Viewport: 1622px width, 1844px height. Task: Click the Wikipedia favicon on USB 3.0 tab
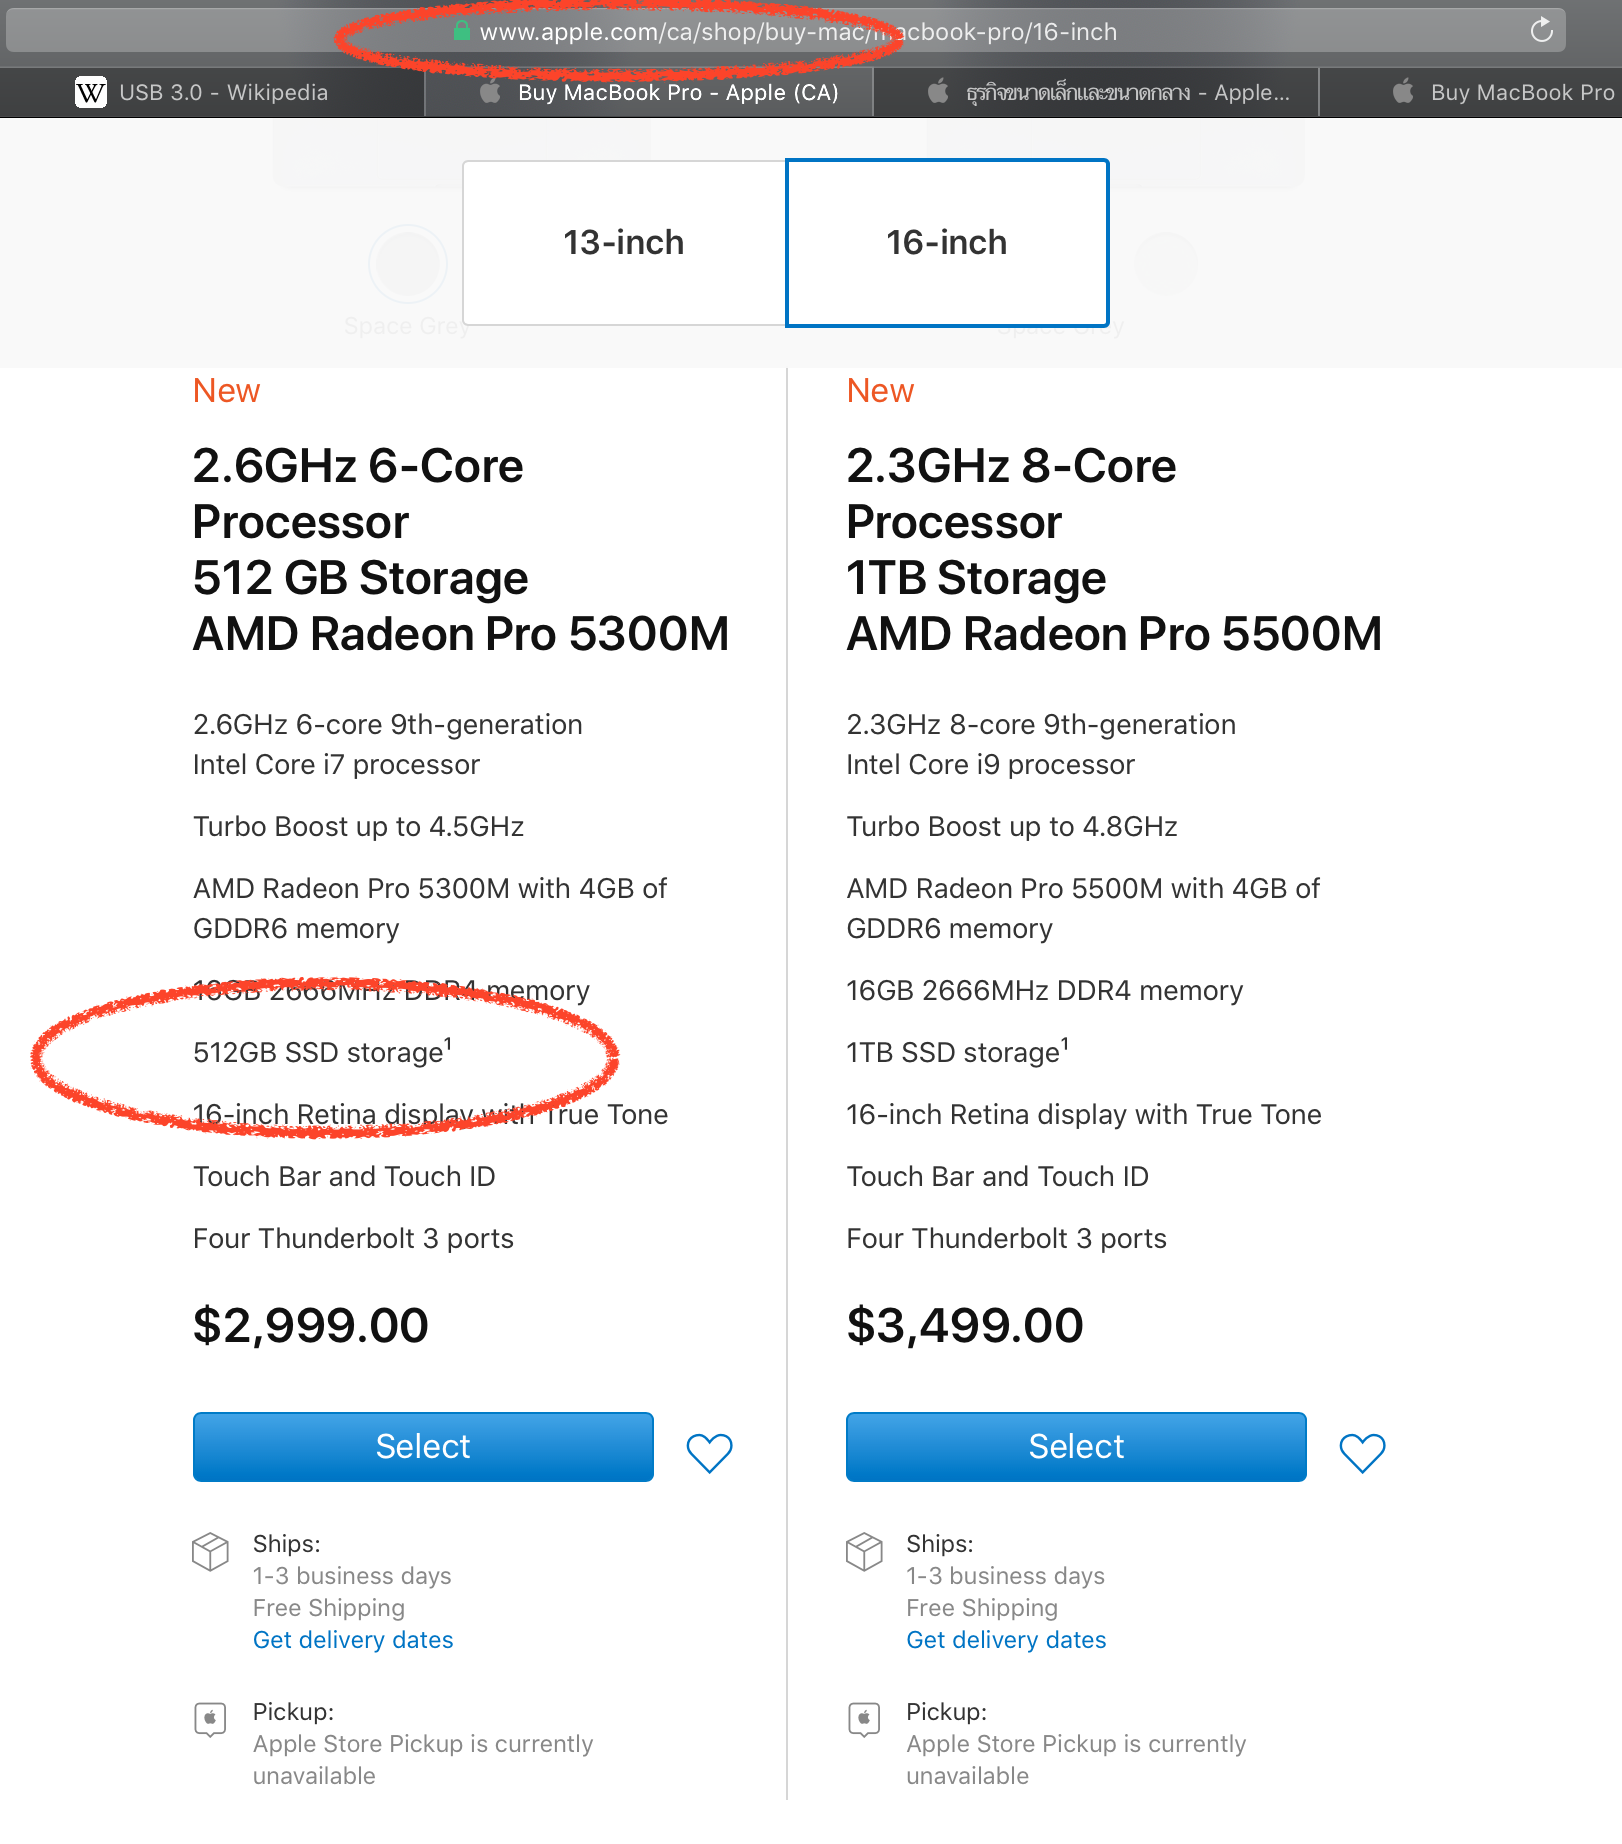[91, 92]
